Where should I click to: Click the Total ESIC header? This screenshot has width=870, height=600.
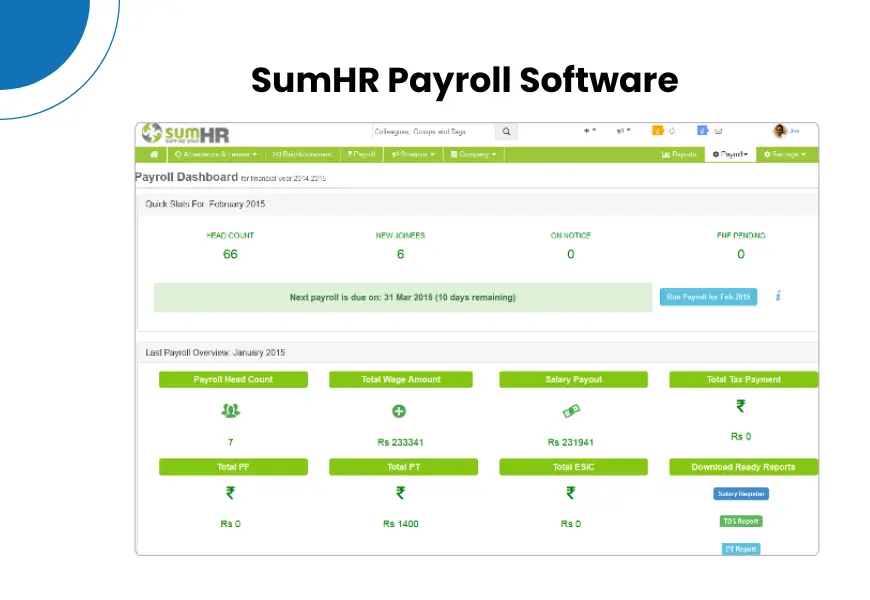point(573,467)
